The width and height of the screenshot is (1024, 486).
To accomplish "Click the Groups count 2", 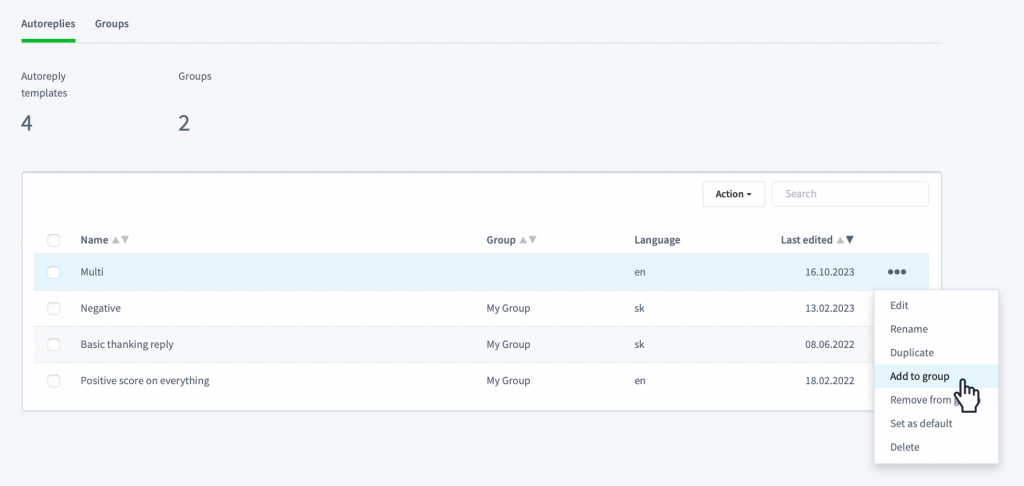I will 184,123.
